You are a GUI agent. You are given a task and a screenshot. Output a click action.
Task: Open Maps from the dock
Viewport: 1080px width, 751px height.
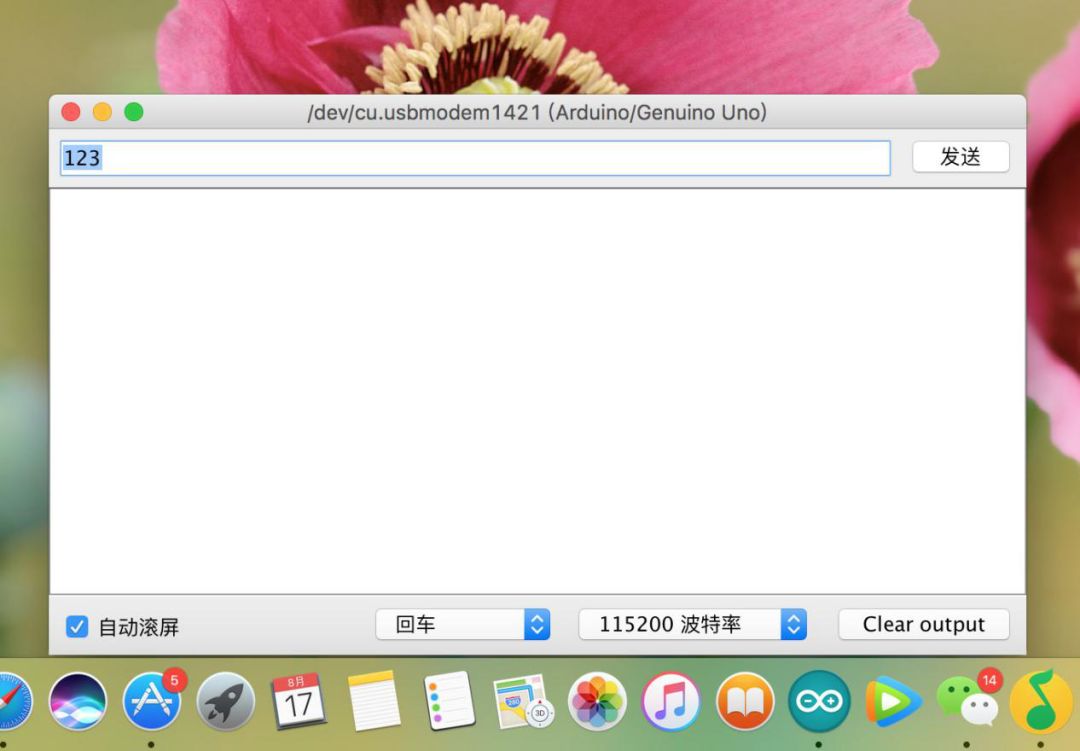pyautogui.click(x=523, y=701)
